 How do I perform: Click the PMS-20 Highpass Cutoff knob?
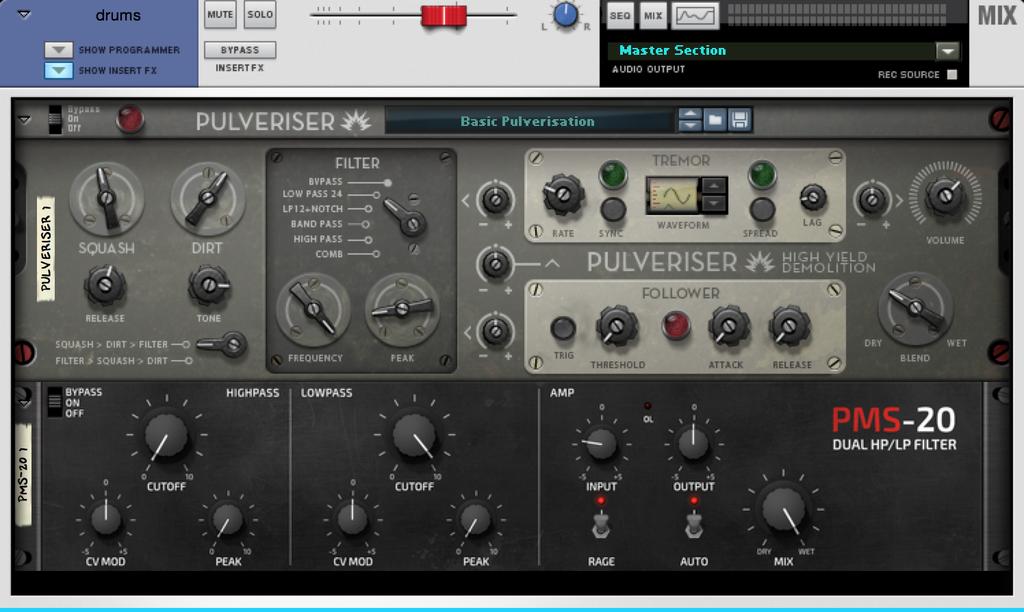click(x=166, y=435)
